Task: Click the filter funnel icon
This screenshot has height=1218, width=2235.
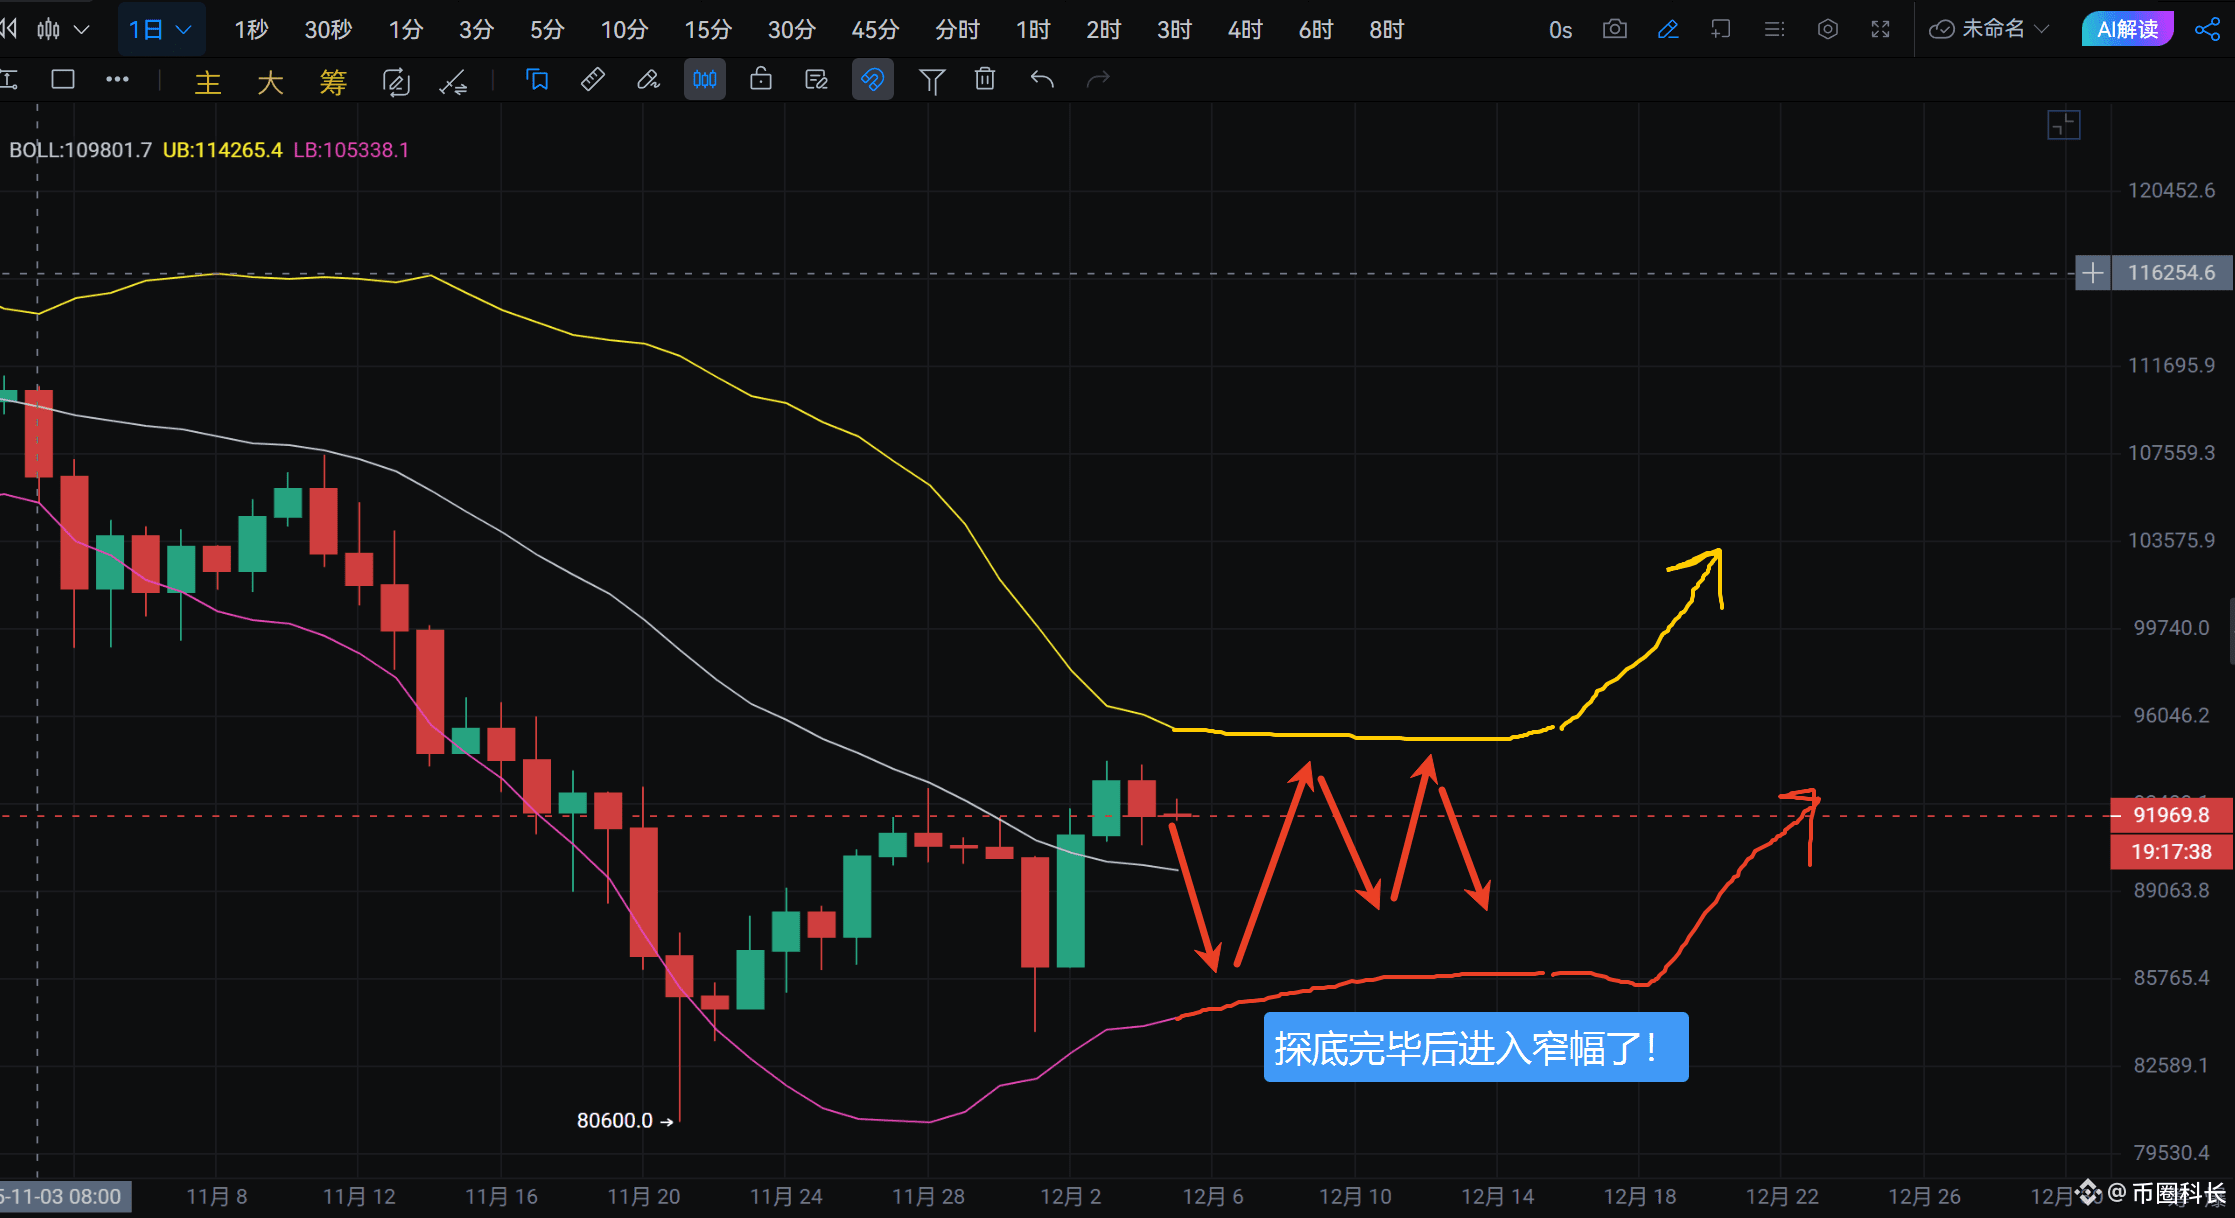Action: [x=931, y=79]
